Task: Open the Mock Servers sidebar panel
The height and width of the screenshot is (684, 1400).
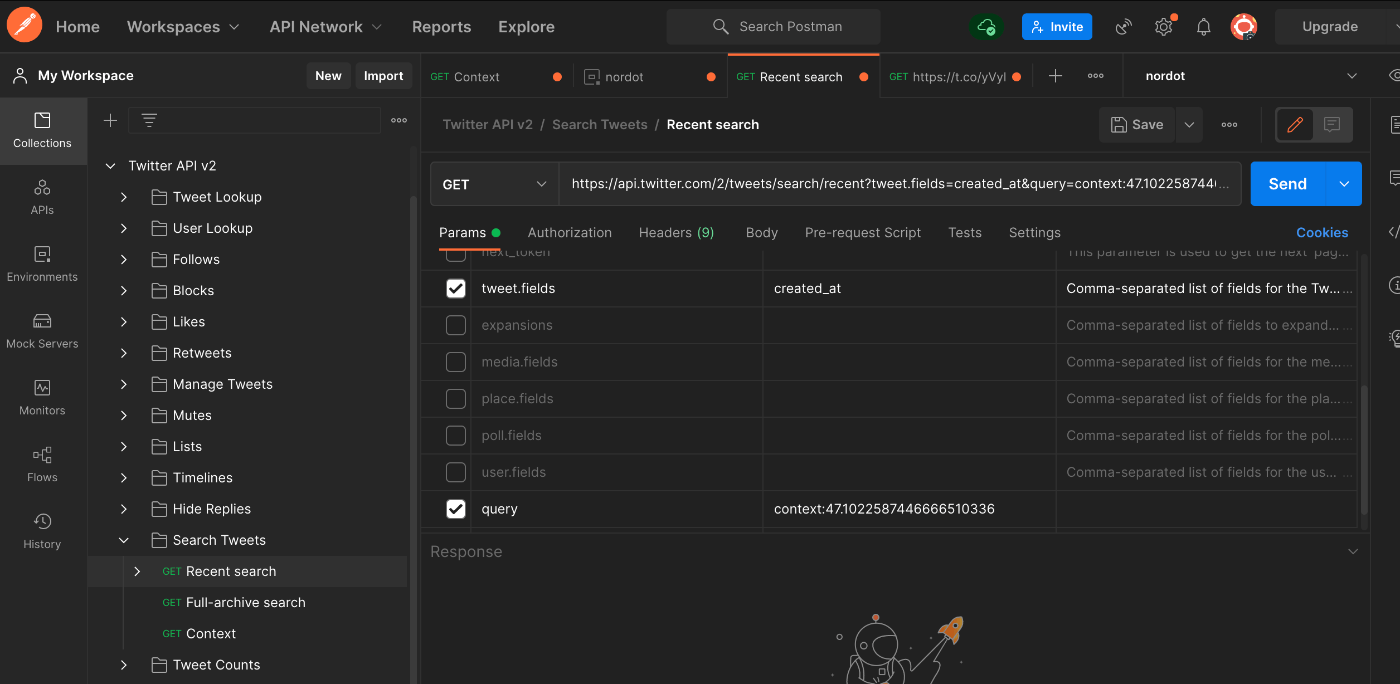Action: (42, 331)
